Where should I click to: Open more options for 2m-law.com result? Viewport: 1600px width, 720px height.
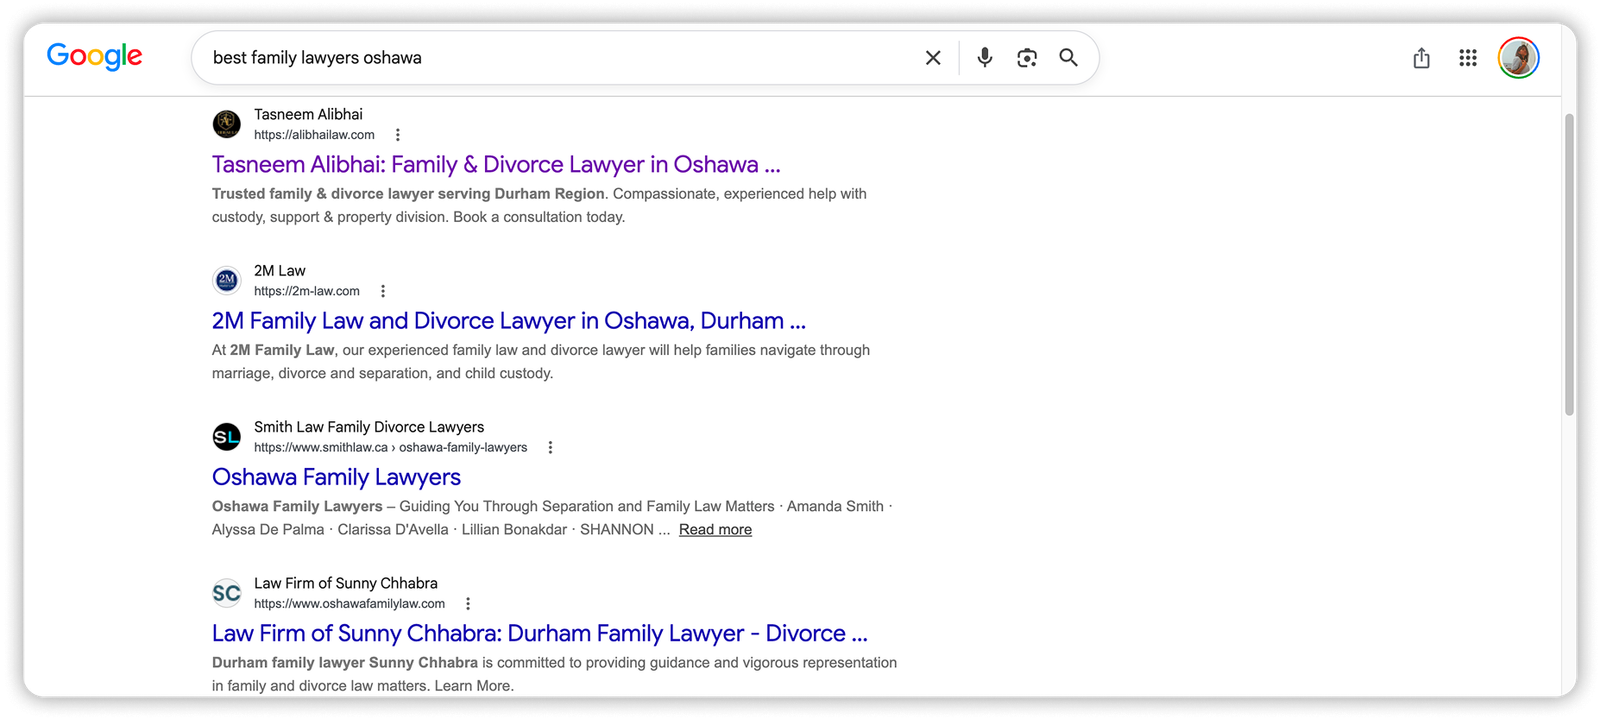click(x=383, y=291)
